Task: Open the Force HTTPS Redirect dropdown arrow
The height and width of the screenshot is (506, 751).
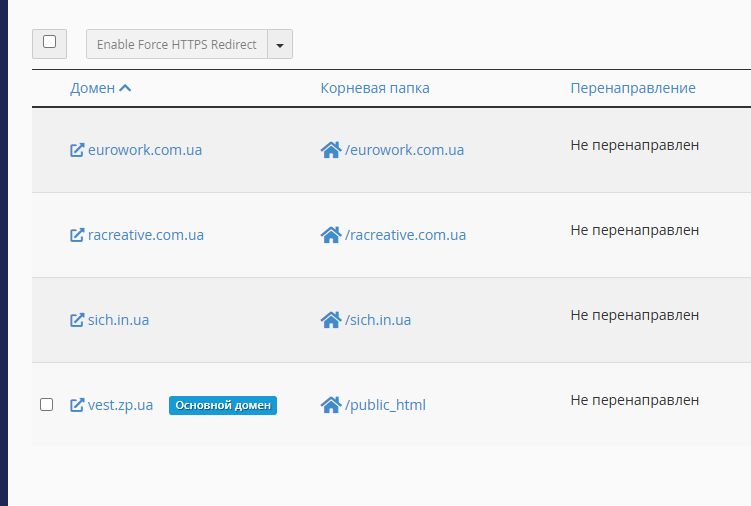Action: (x=280, y=45)
